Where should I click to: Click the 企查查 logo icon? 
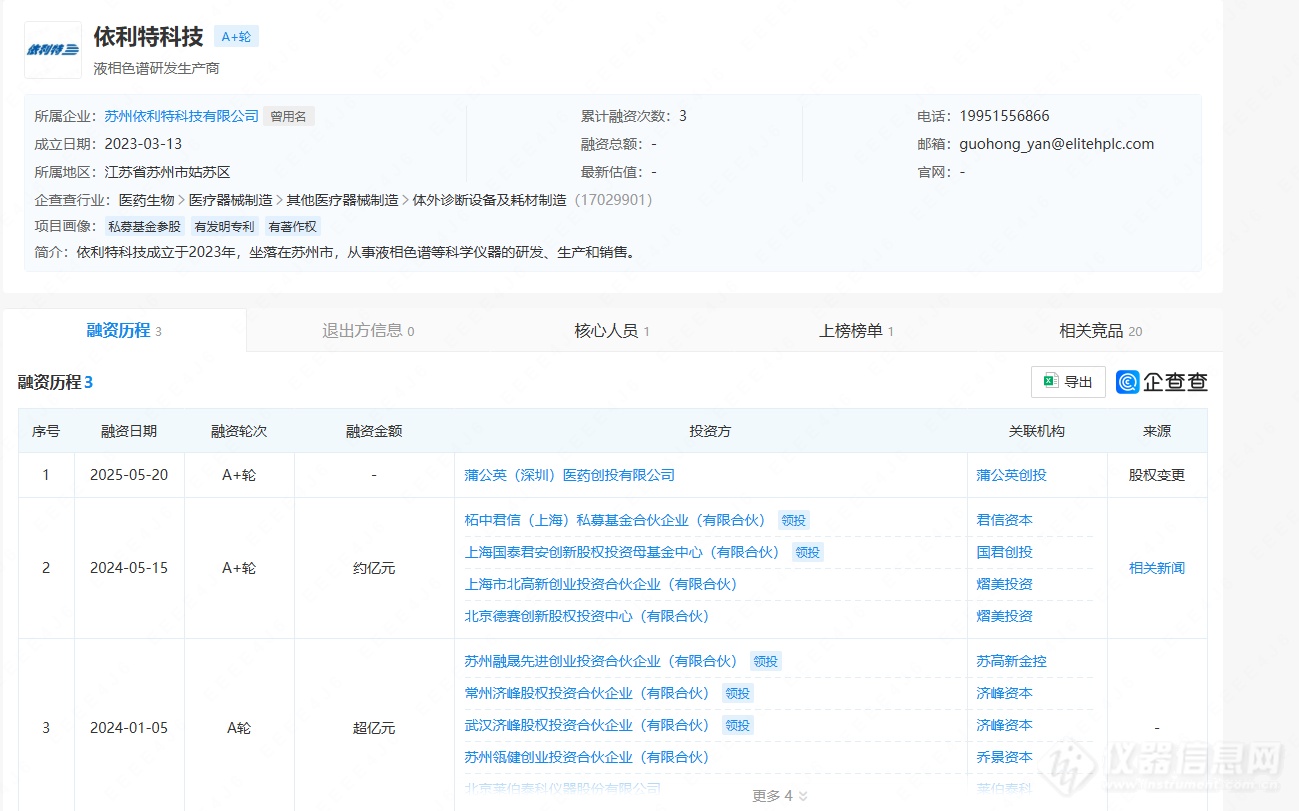pyautogui.click(x=1162, y=382)
